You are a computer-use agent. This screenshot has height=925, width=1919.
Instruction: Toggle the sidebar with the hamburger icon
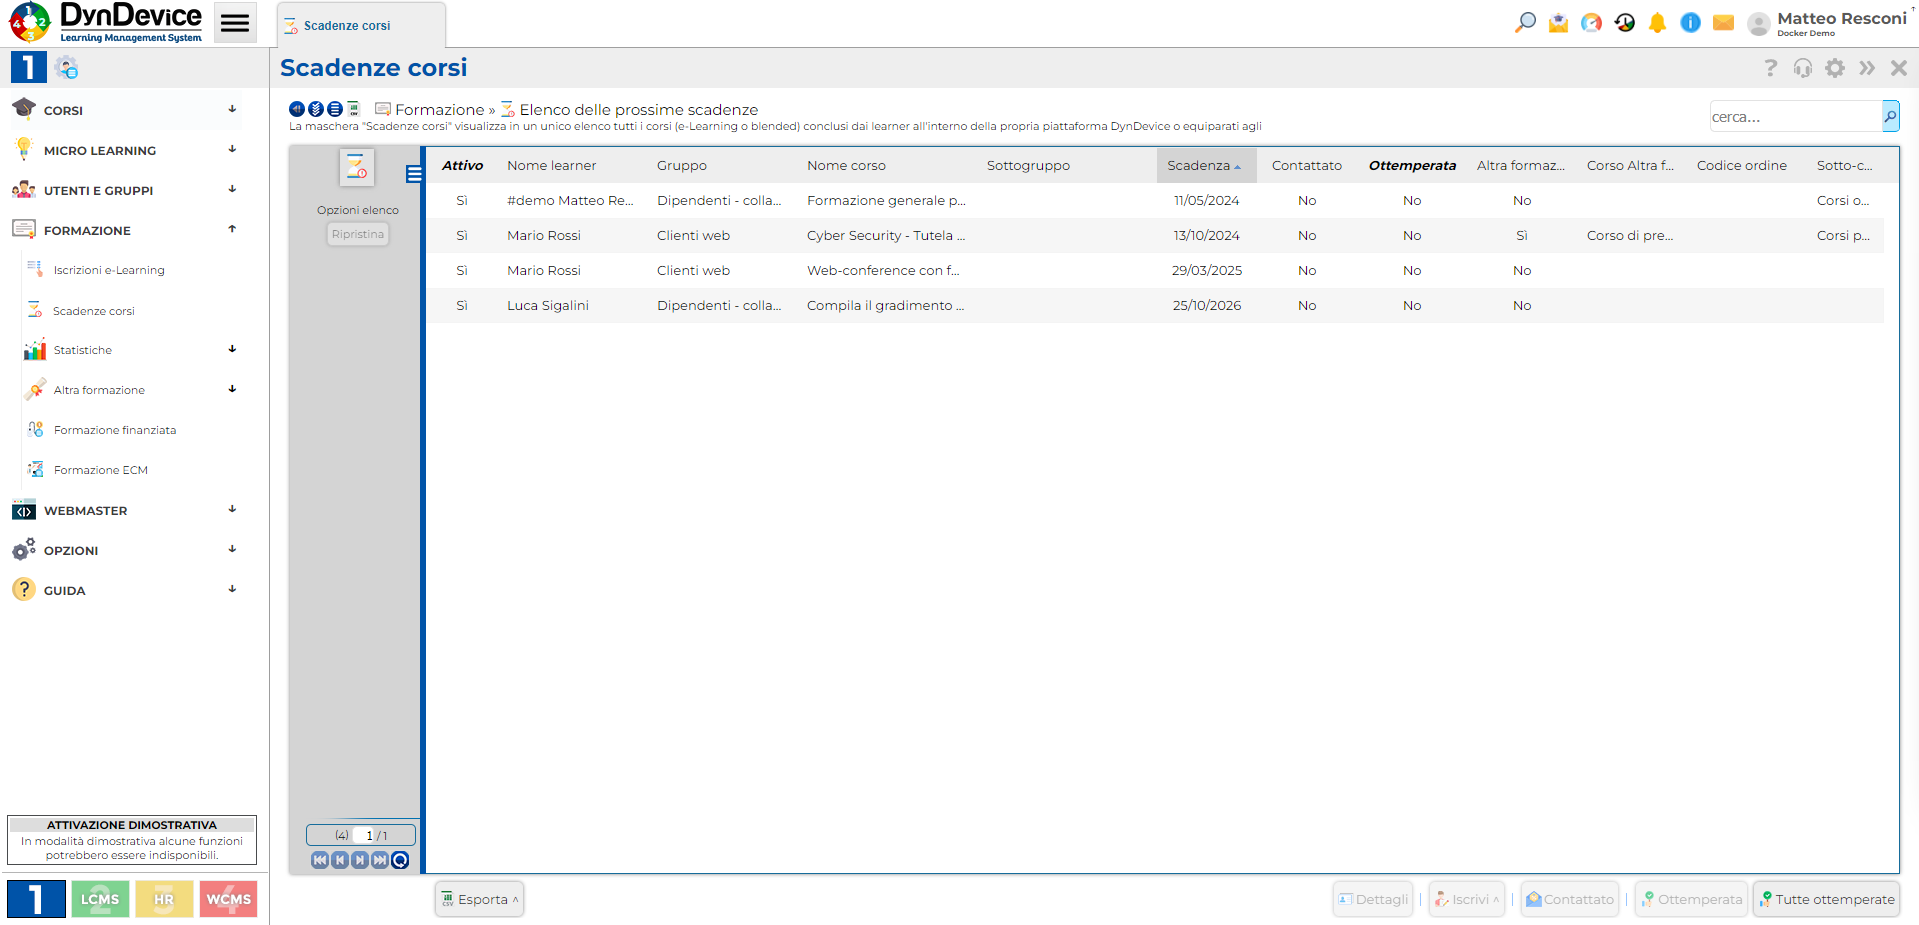point(235,21)
